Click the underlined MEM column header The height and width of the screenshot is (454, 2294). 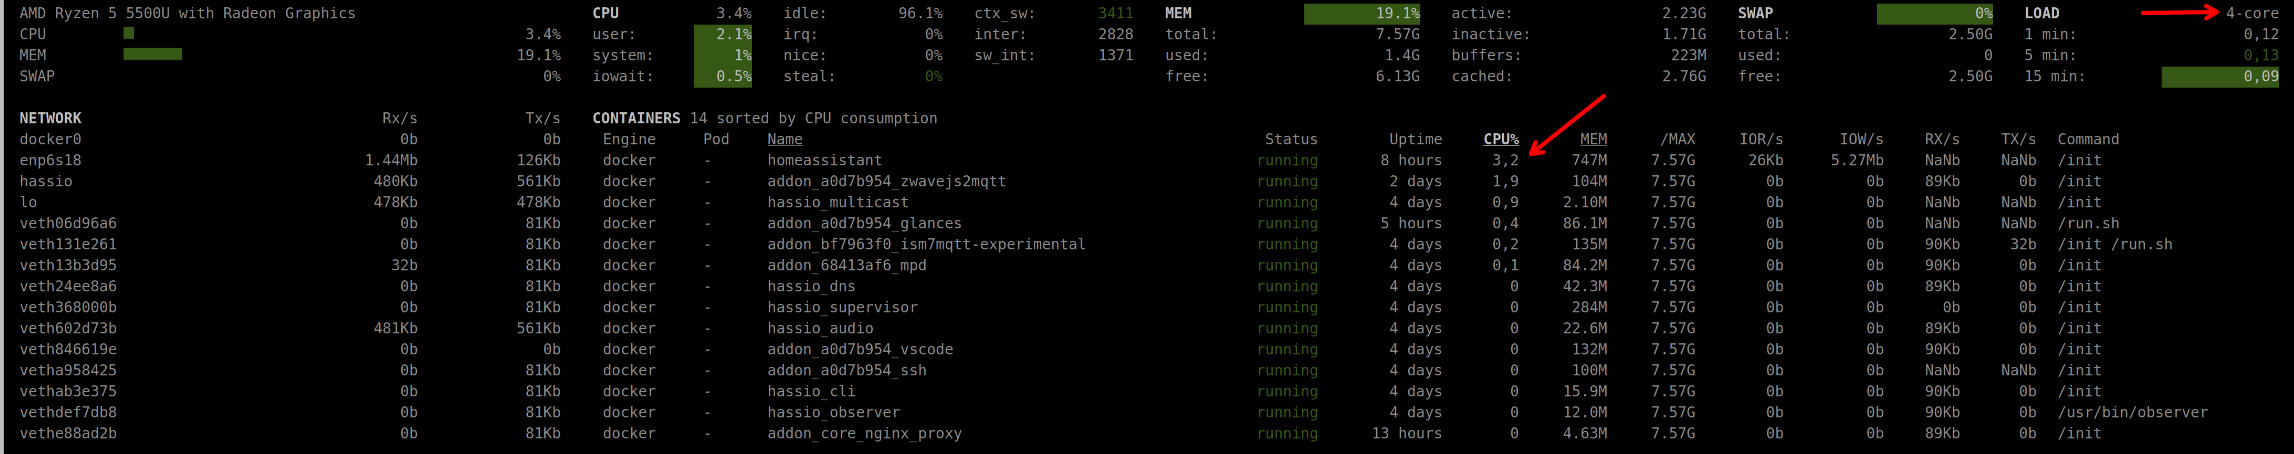[1593, 139]
